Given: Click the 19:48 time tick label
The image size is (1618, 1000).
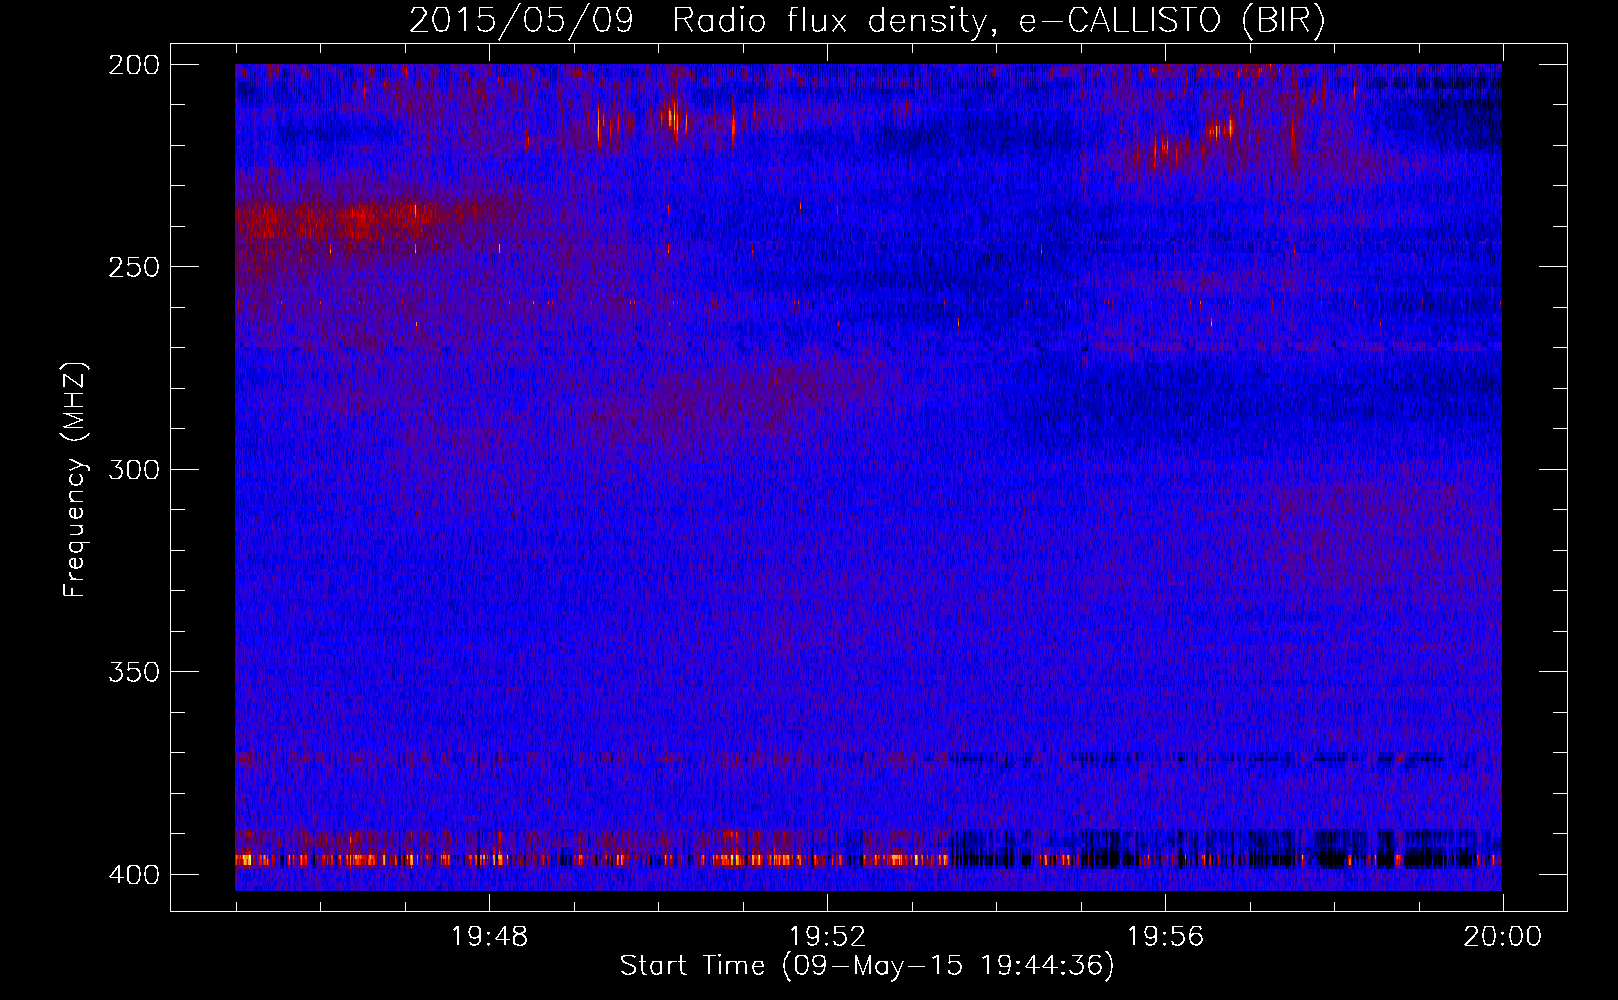Looking at the screenshot, I should coord(489,937).
